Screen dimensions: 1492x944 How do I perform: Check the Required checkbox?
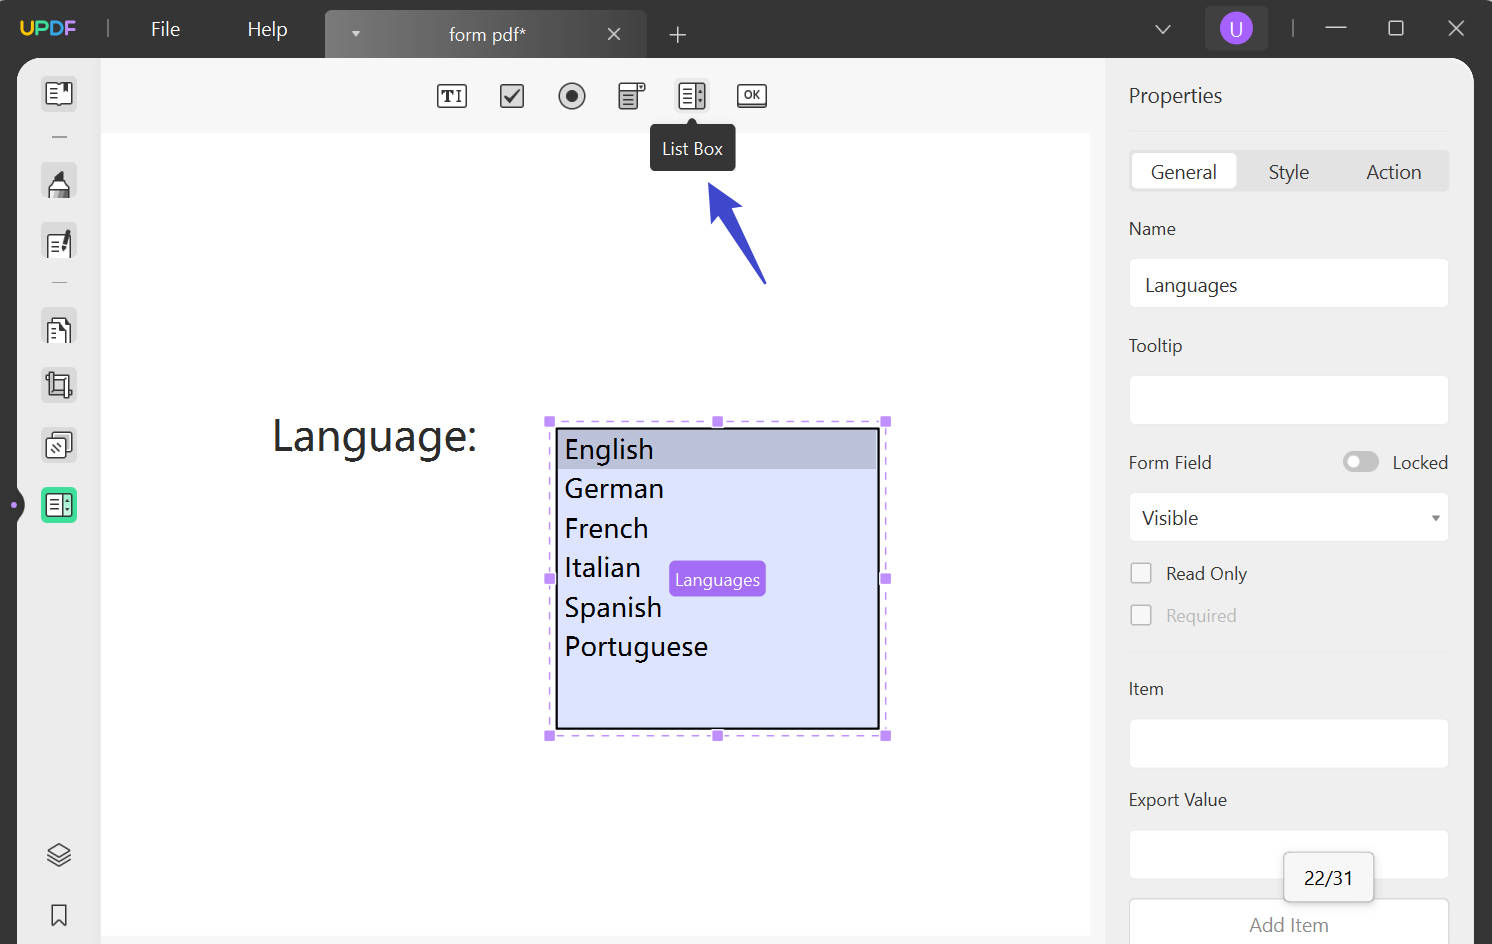[1141, 615]
